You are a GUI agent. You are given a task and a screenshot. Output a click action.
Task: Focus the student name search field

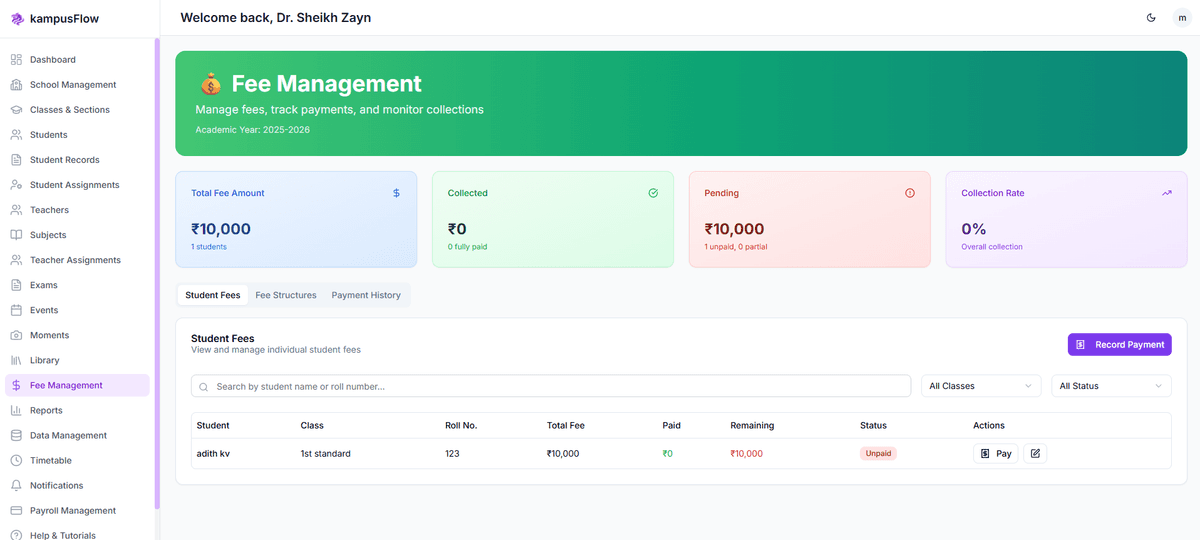pyautogui.click(x=551, y=386)
